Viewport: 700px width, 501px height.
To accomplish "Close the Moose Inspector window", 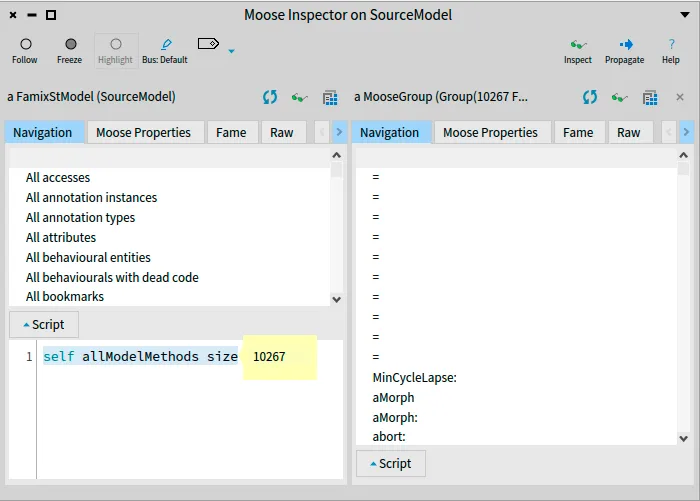I will coord(13,15).
